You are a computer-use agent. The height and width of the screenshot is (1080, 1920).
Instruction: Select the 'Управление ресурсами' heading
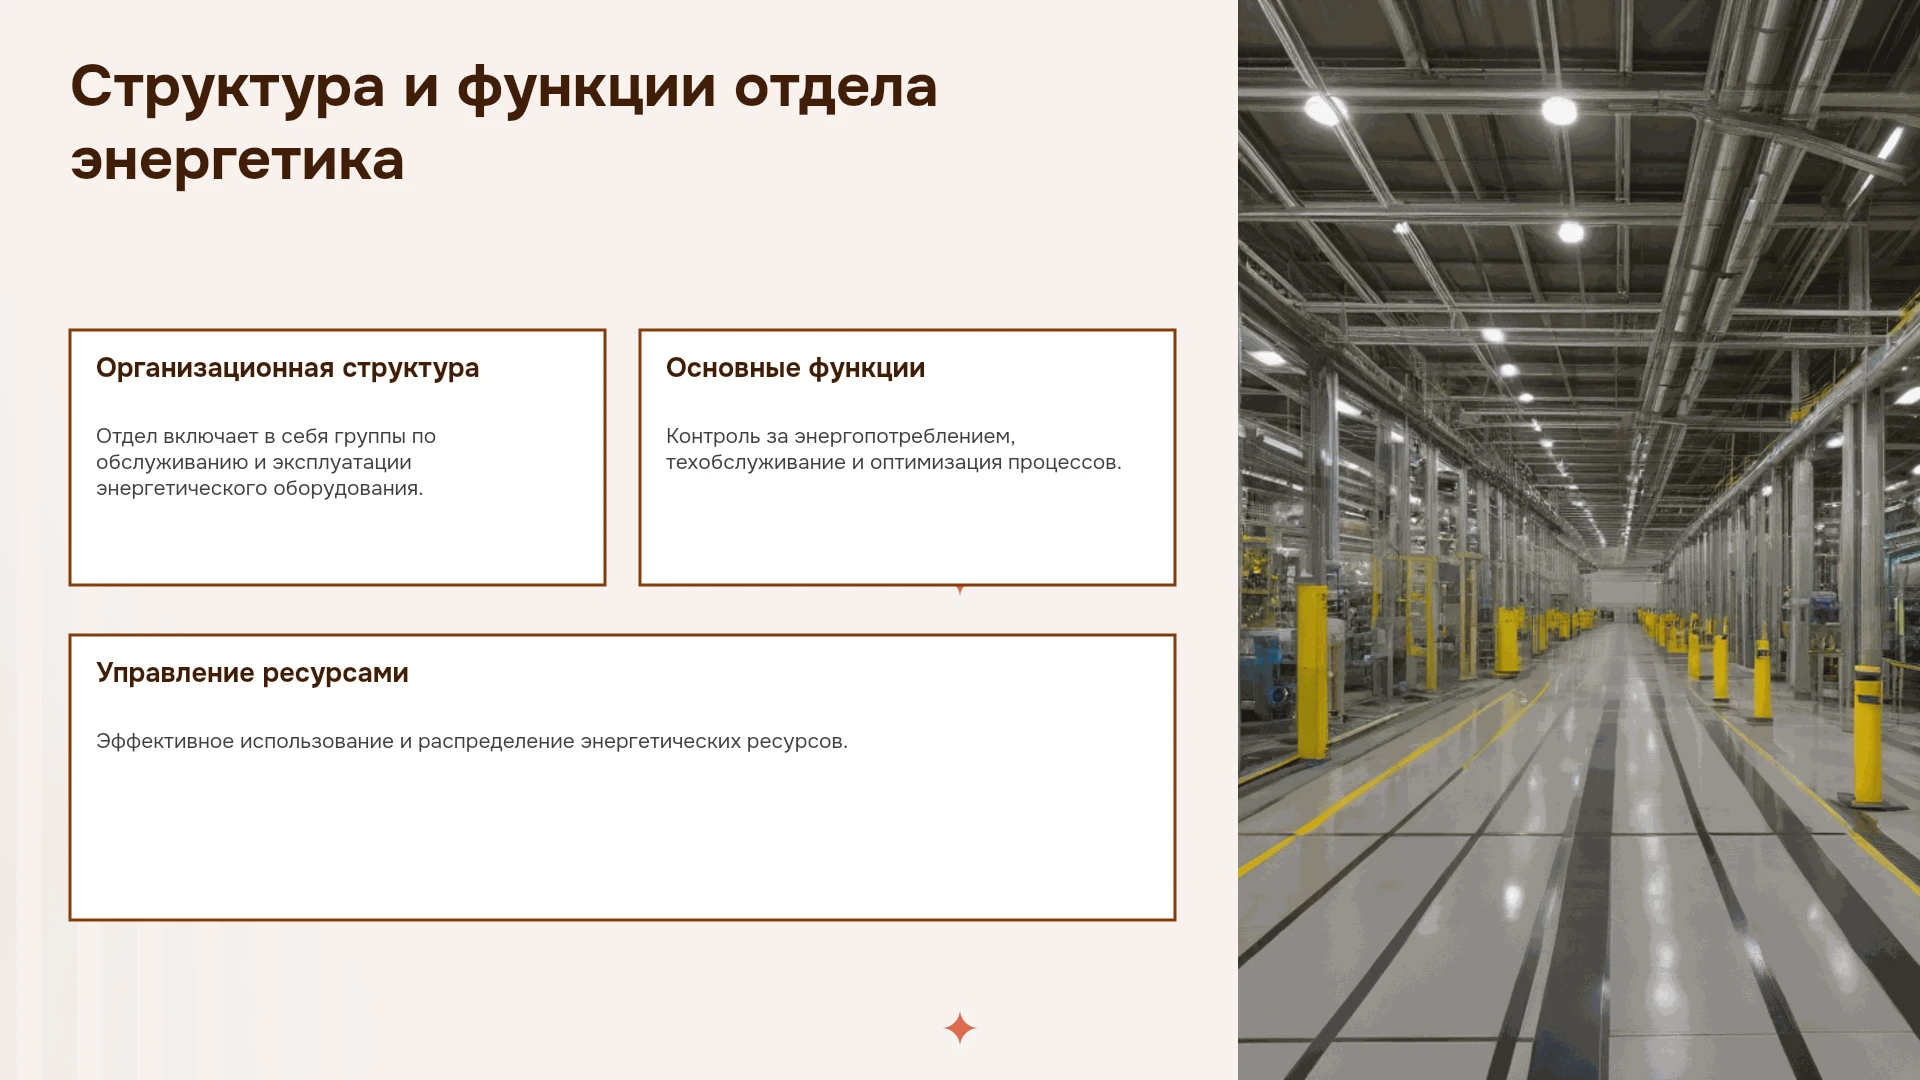point(252,673)
